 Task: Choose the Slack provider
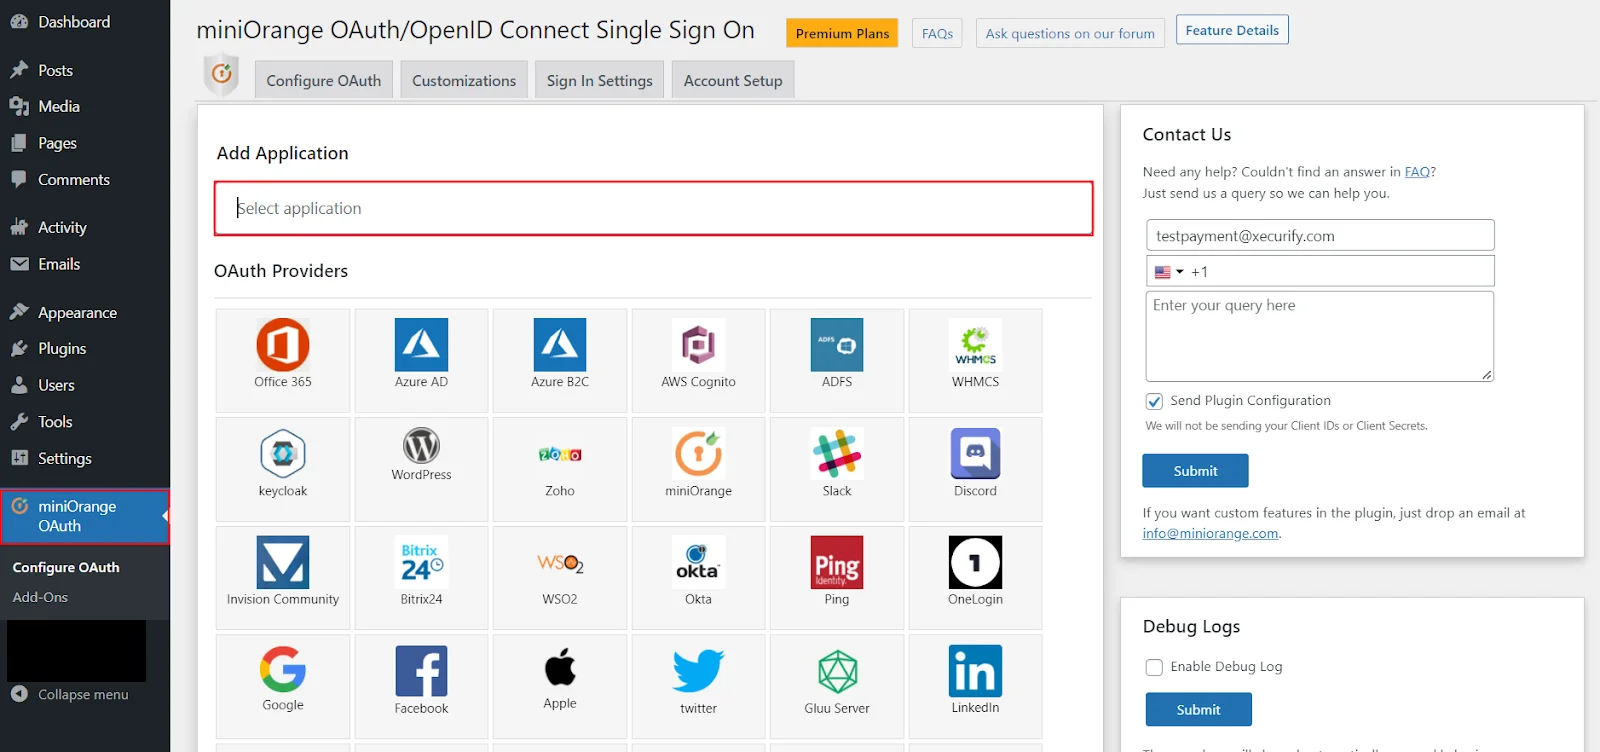837,454
